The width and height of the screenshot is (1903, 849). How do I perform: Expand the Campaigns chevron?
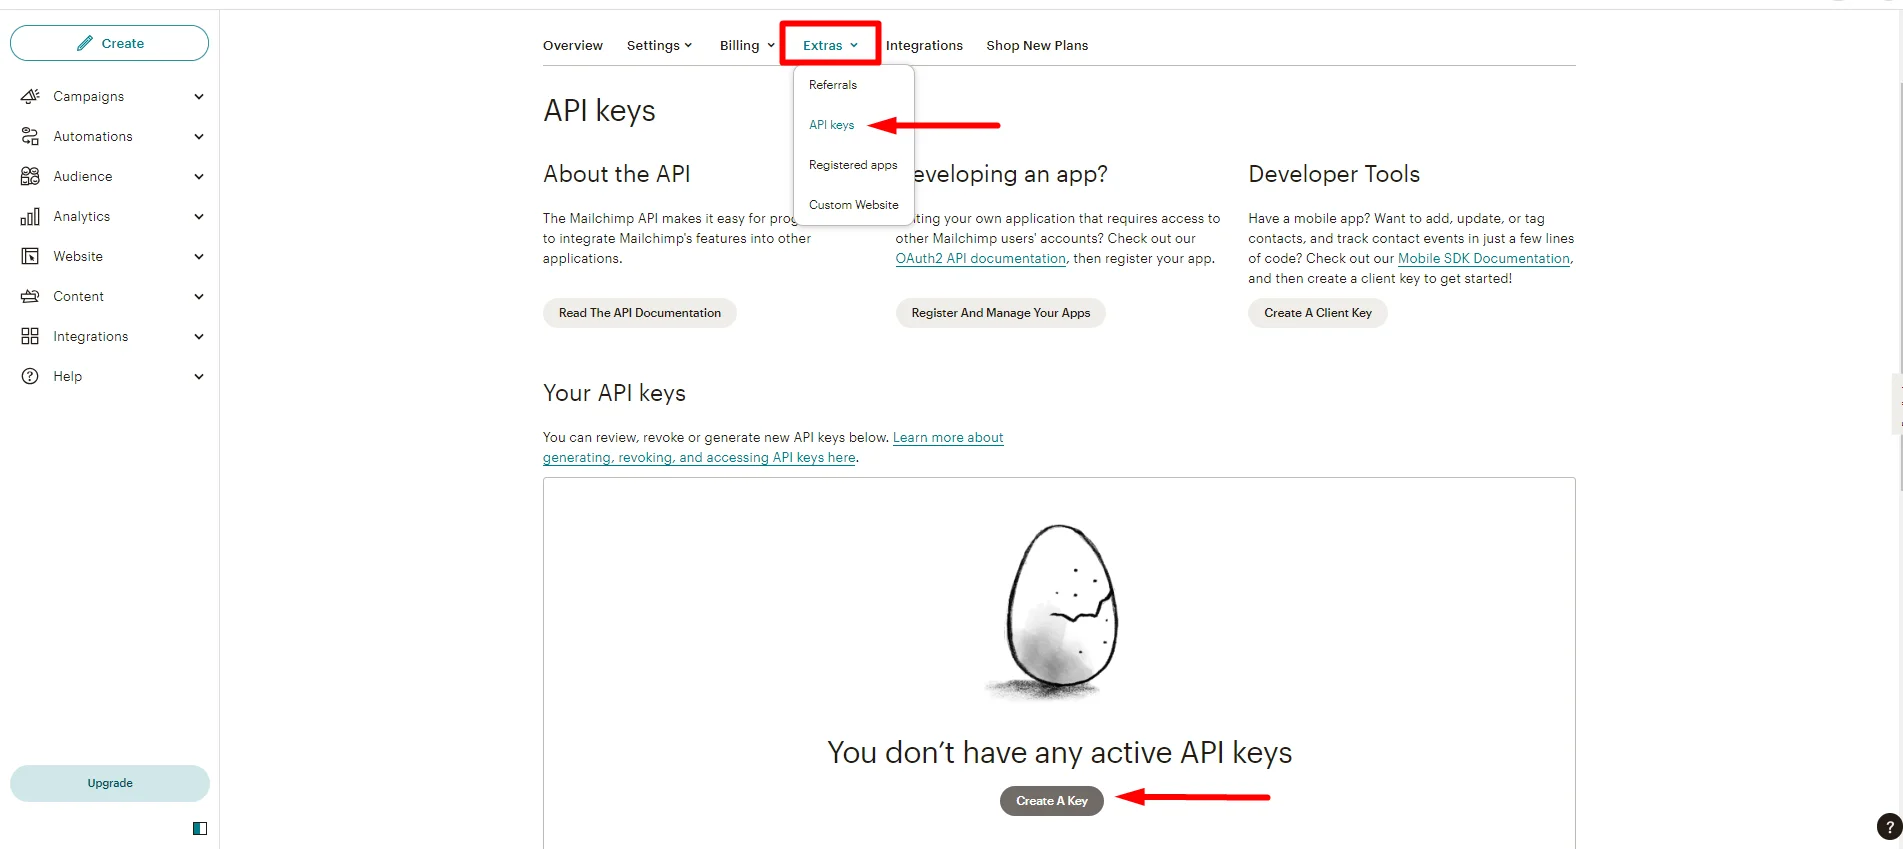199,96
